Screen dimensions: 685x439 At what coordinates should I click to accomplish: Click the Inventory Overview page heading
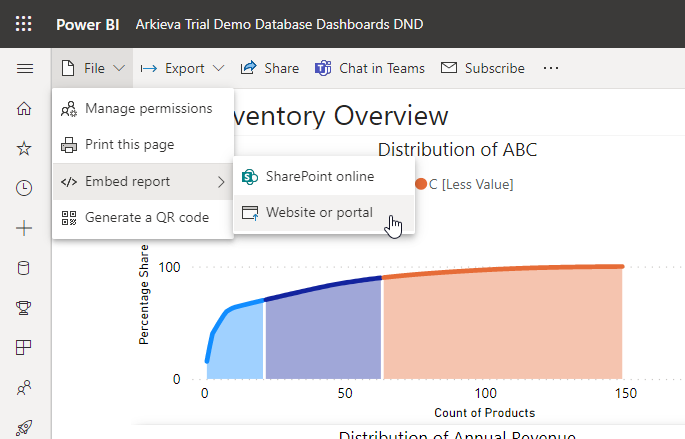341,116
